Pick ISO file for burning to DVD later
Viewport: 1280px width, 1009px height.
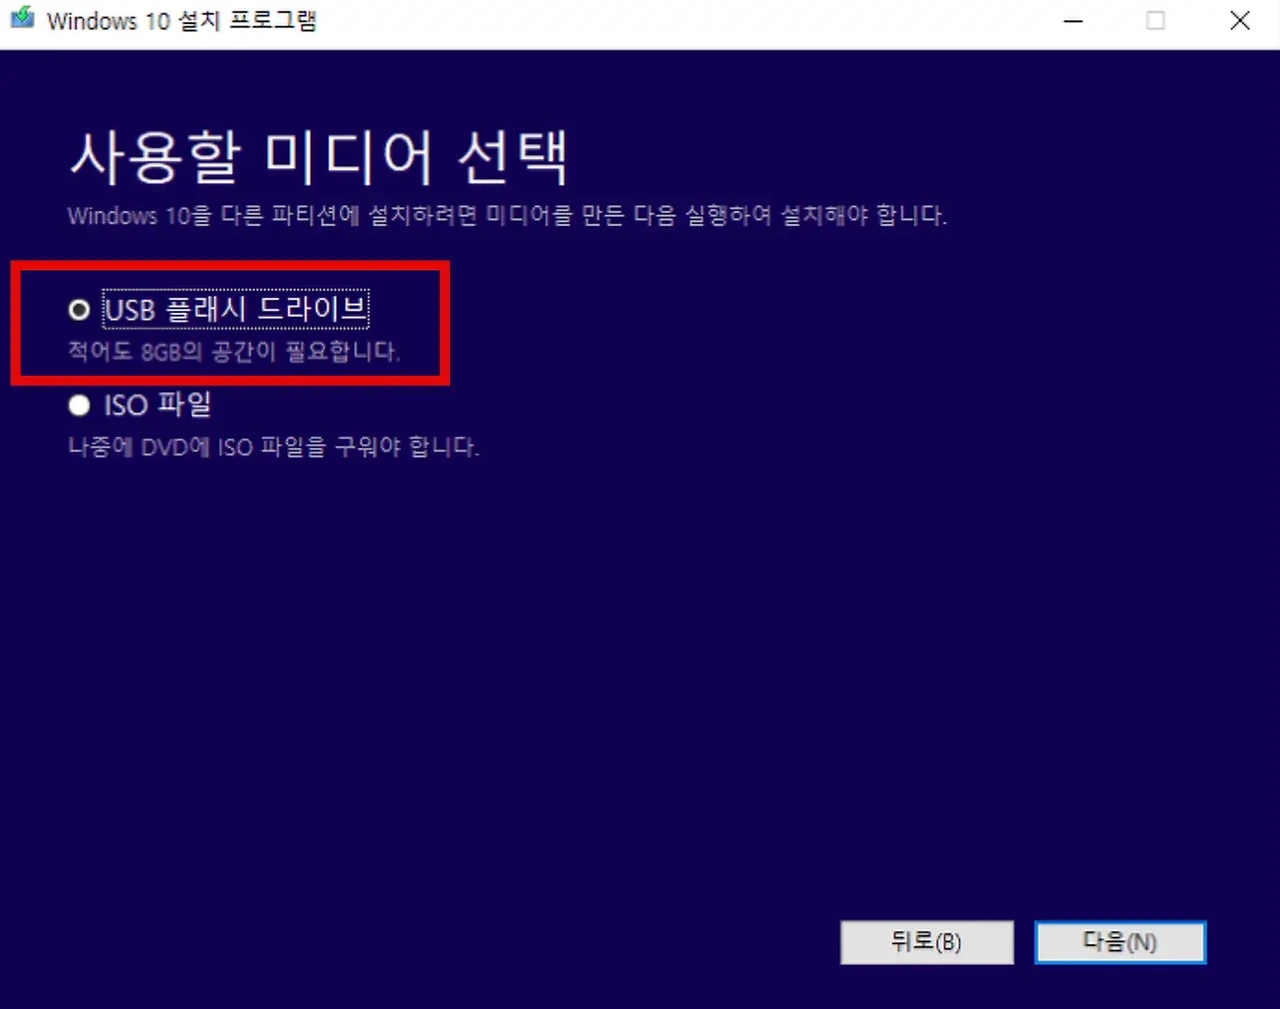pyautogui.click(x=78, y=405)
